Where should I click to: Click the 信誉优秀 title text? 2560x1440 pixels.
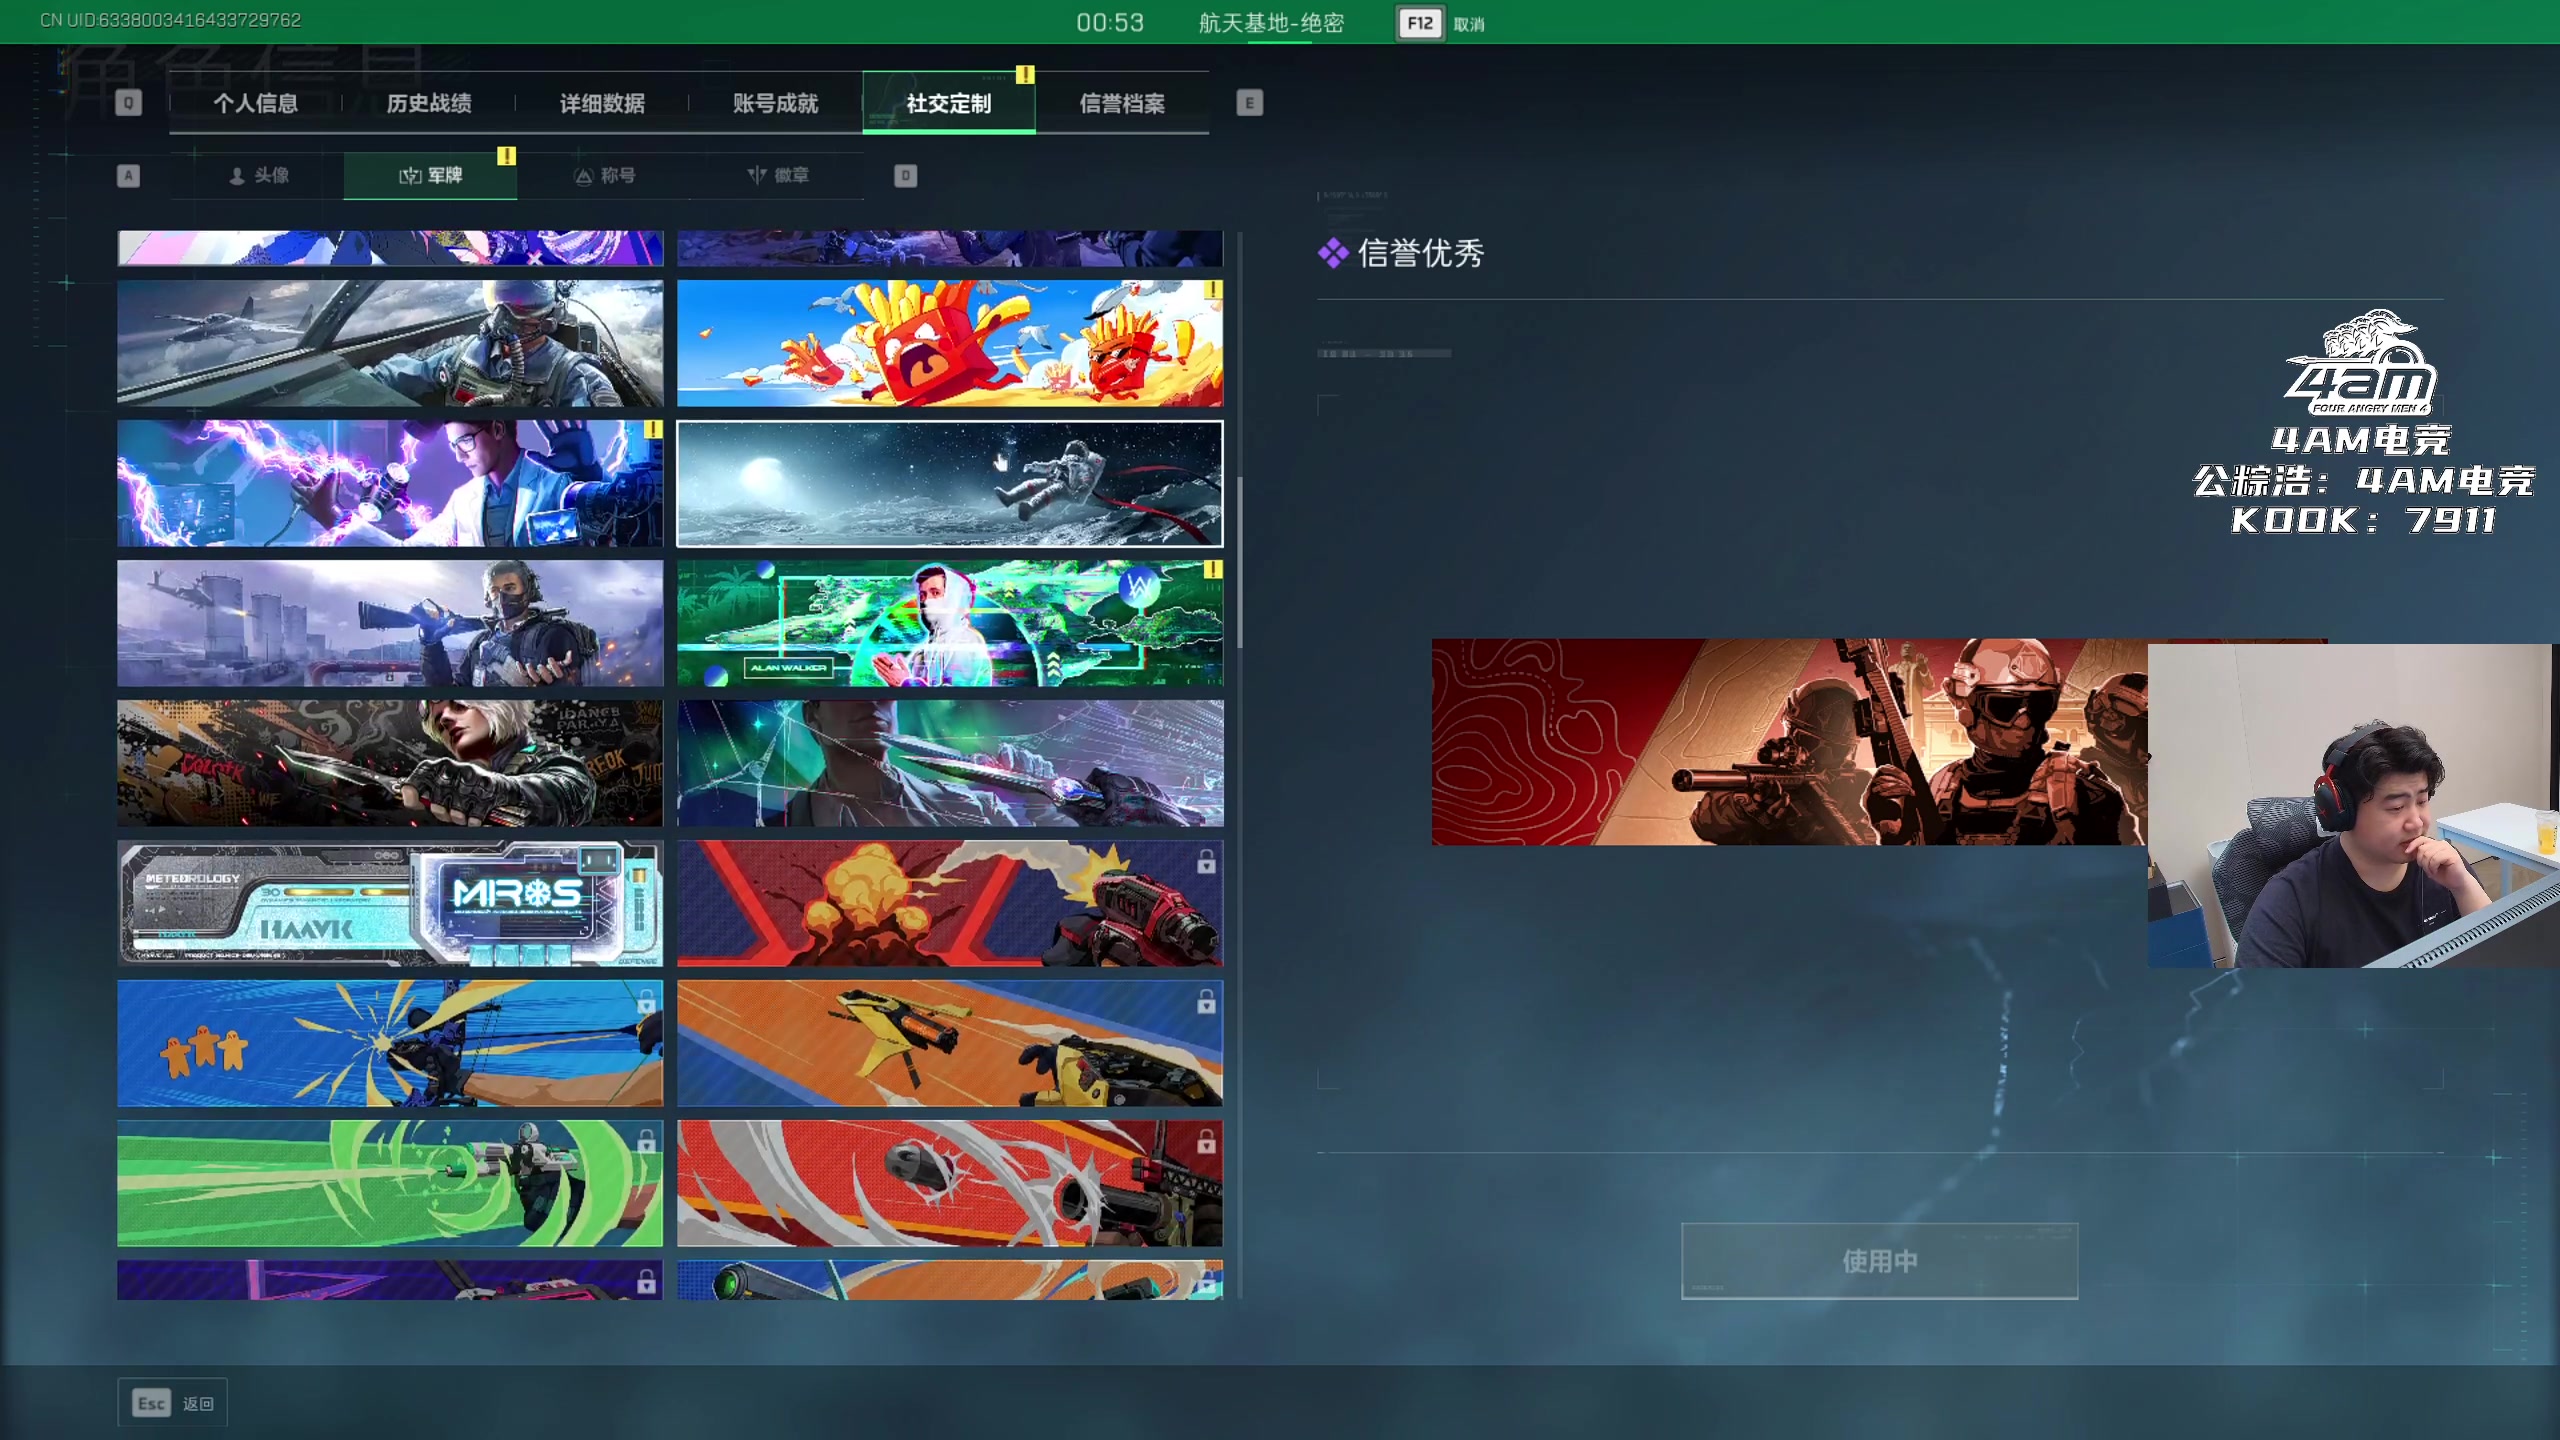[1420, 254]
